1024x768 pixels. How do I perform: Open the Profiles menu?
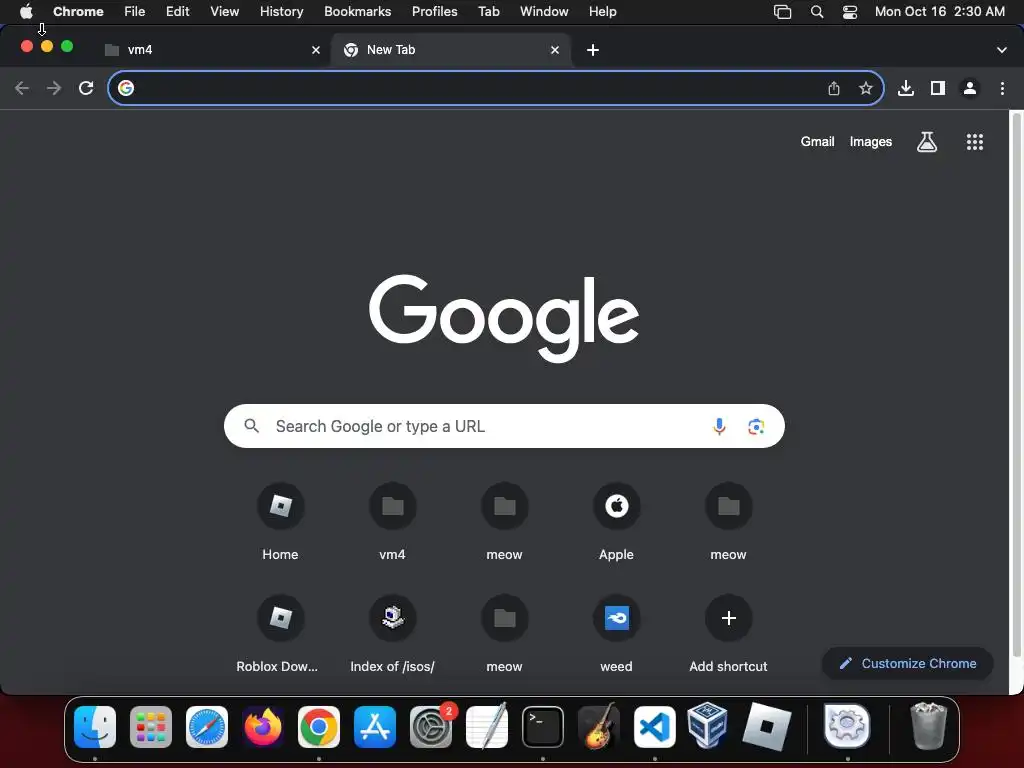435,12
